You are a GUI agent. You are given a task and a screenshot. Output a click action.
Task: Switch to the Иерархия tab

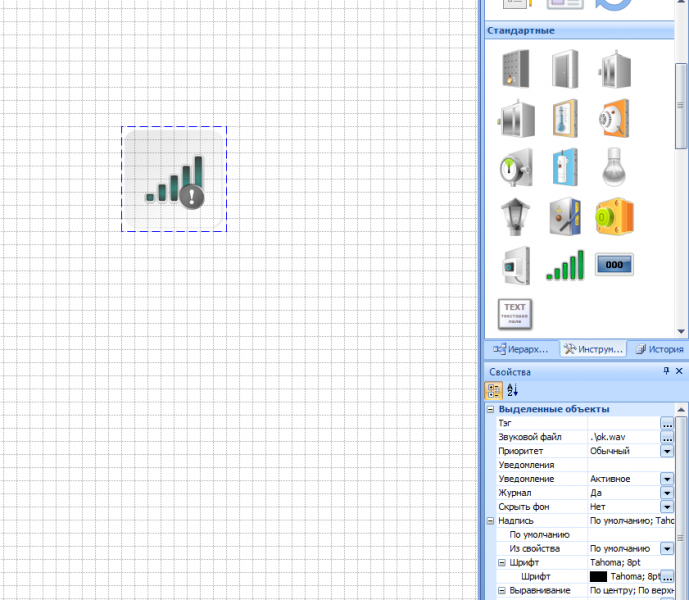[x=521, y=349]
